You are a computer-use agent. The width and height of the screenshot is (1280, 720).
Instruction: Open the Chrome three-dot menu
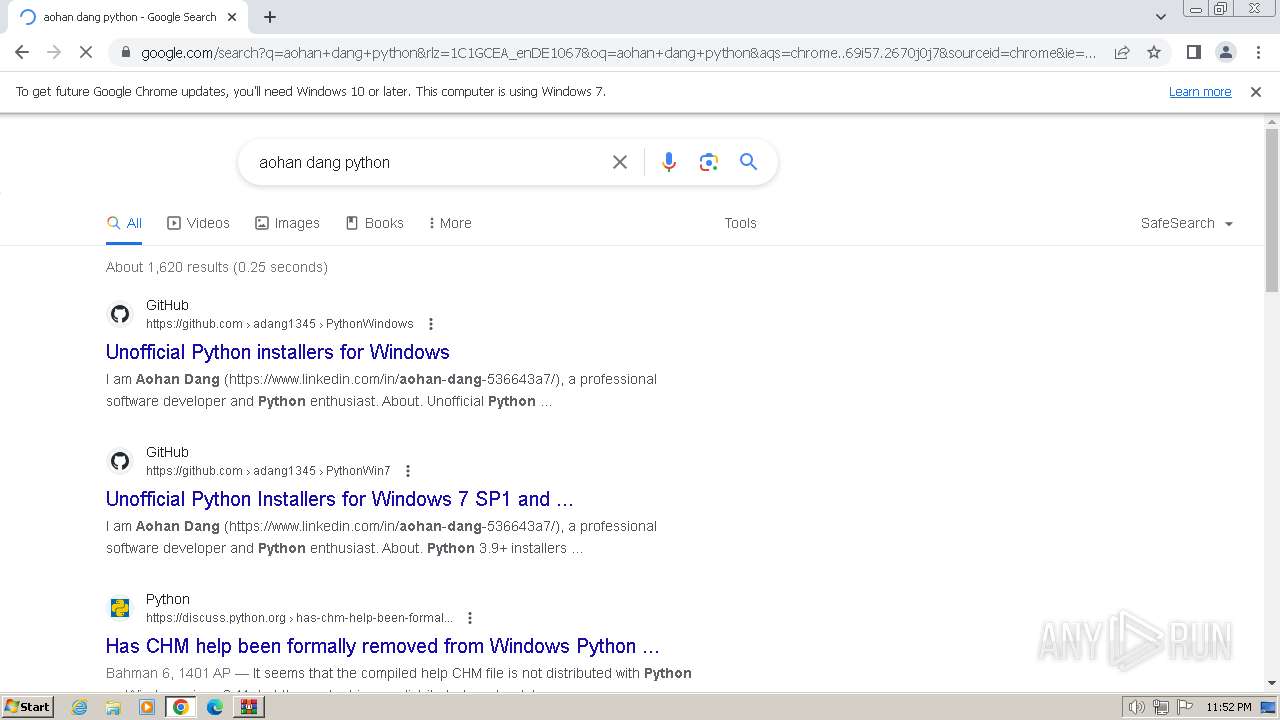(x=1258, y=52)
